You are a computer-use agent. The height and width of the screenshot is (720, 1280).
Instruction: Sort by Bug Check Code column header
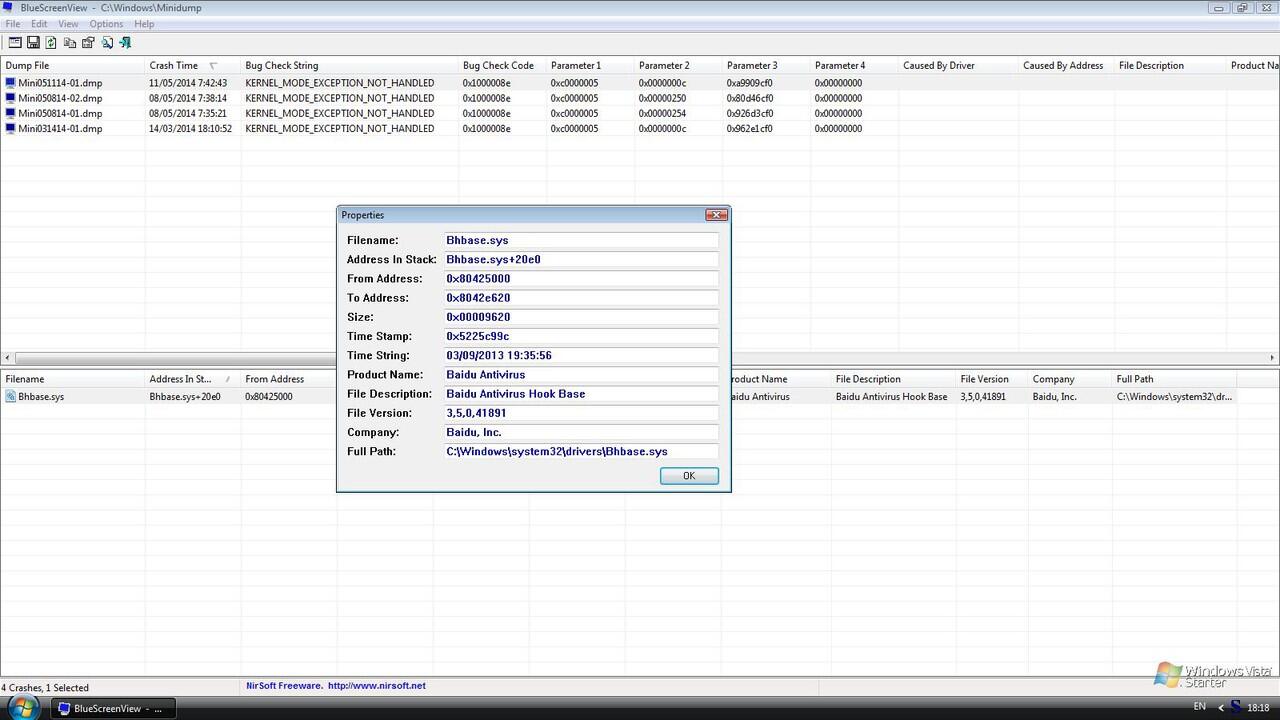tap(503, 66)
